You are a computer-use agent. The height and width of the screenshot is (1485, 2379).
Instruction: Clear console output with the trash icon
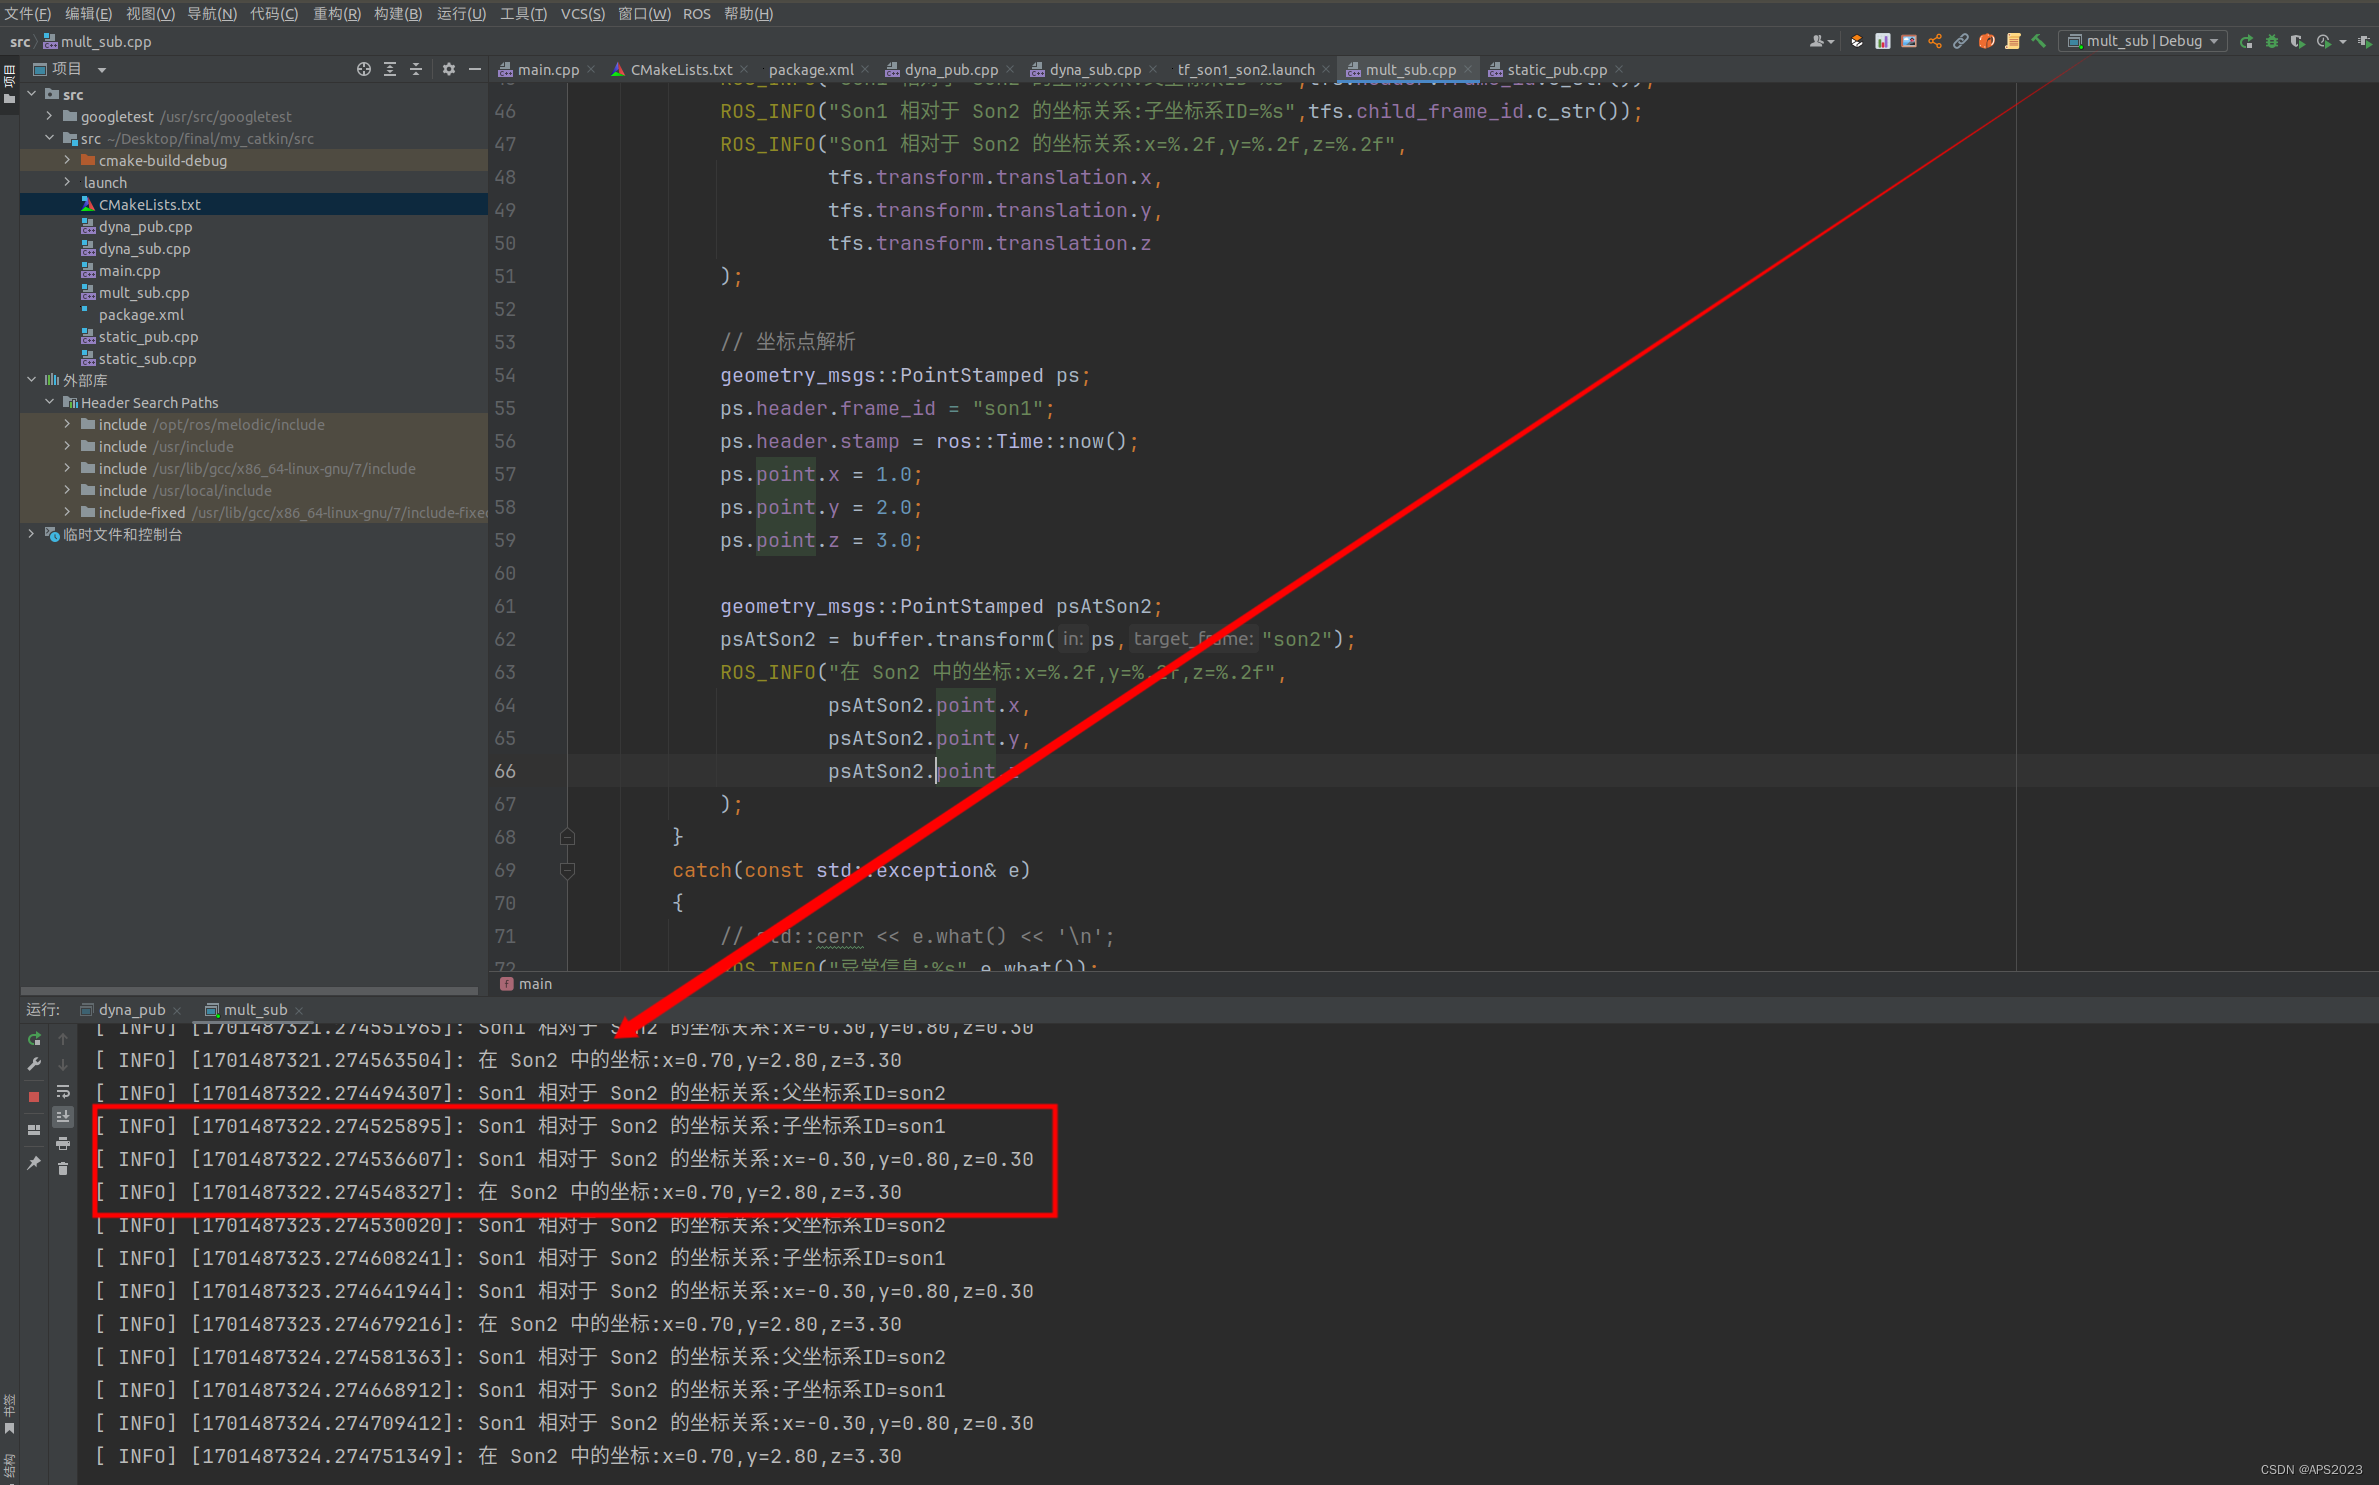click(63, 1169)
